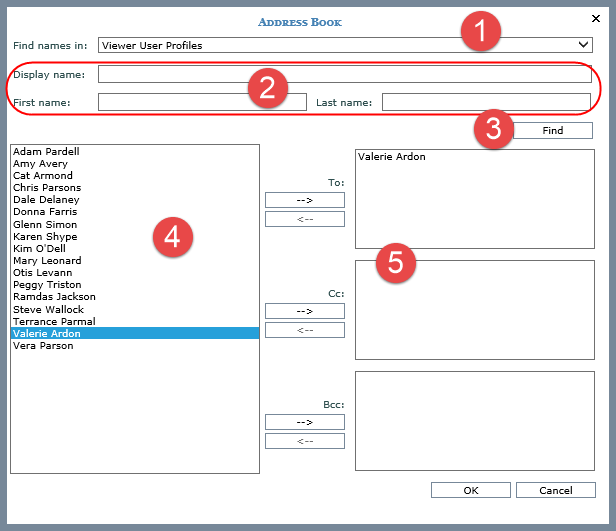Viewport: 616px width, 531px height.
Task: Open the 'Find names in' dropdown
Action: (345, 45)
